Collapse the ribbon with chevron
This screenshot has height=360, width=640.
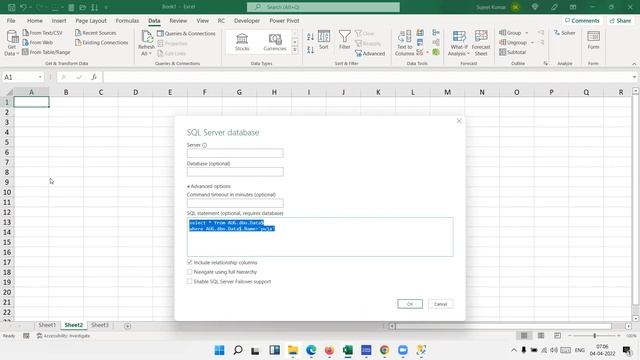click(x=634, y=64)
